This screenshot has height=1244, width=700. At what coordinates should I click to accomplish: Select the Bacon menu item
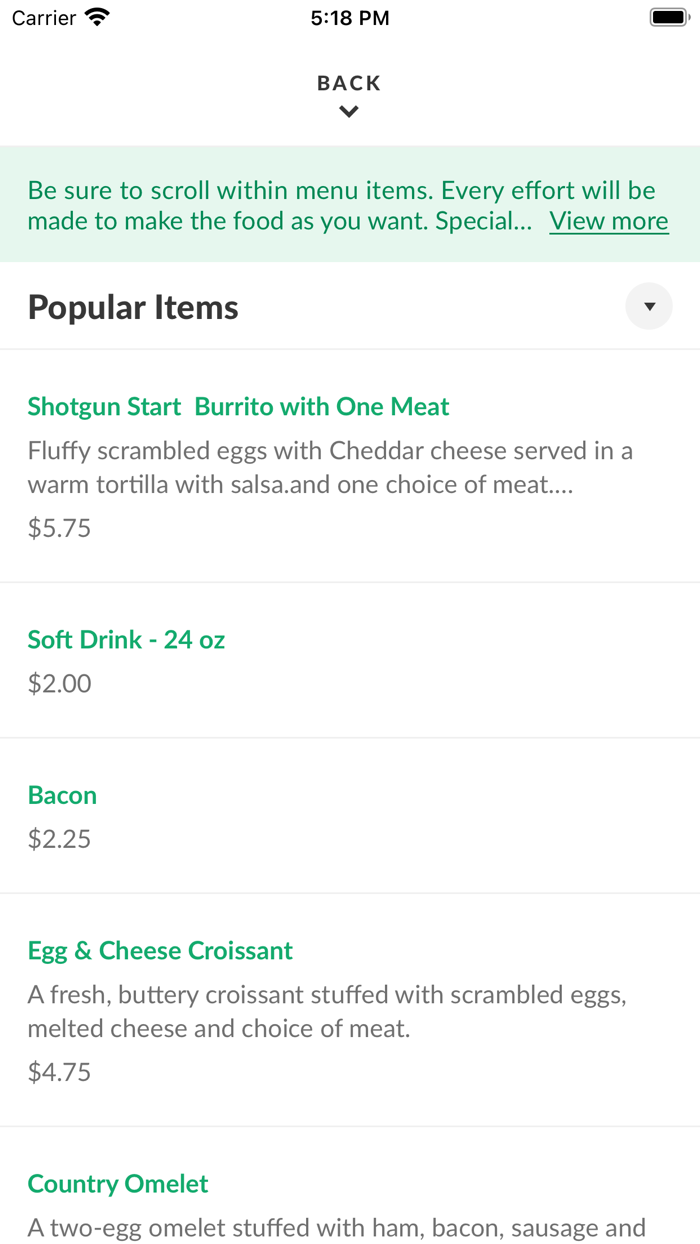point(62,794)
